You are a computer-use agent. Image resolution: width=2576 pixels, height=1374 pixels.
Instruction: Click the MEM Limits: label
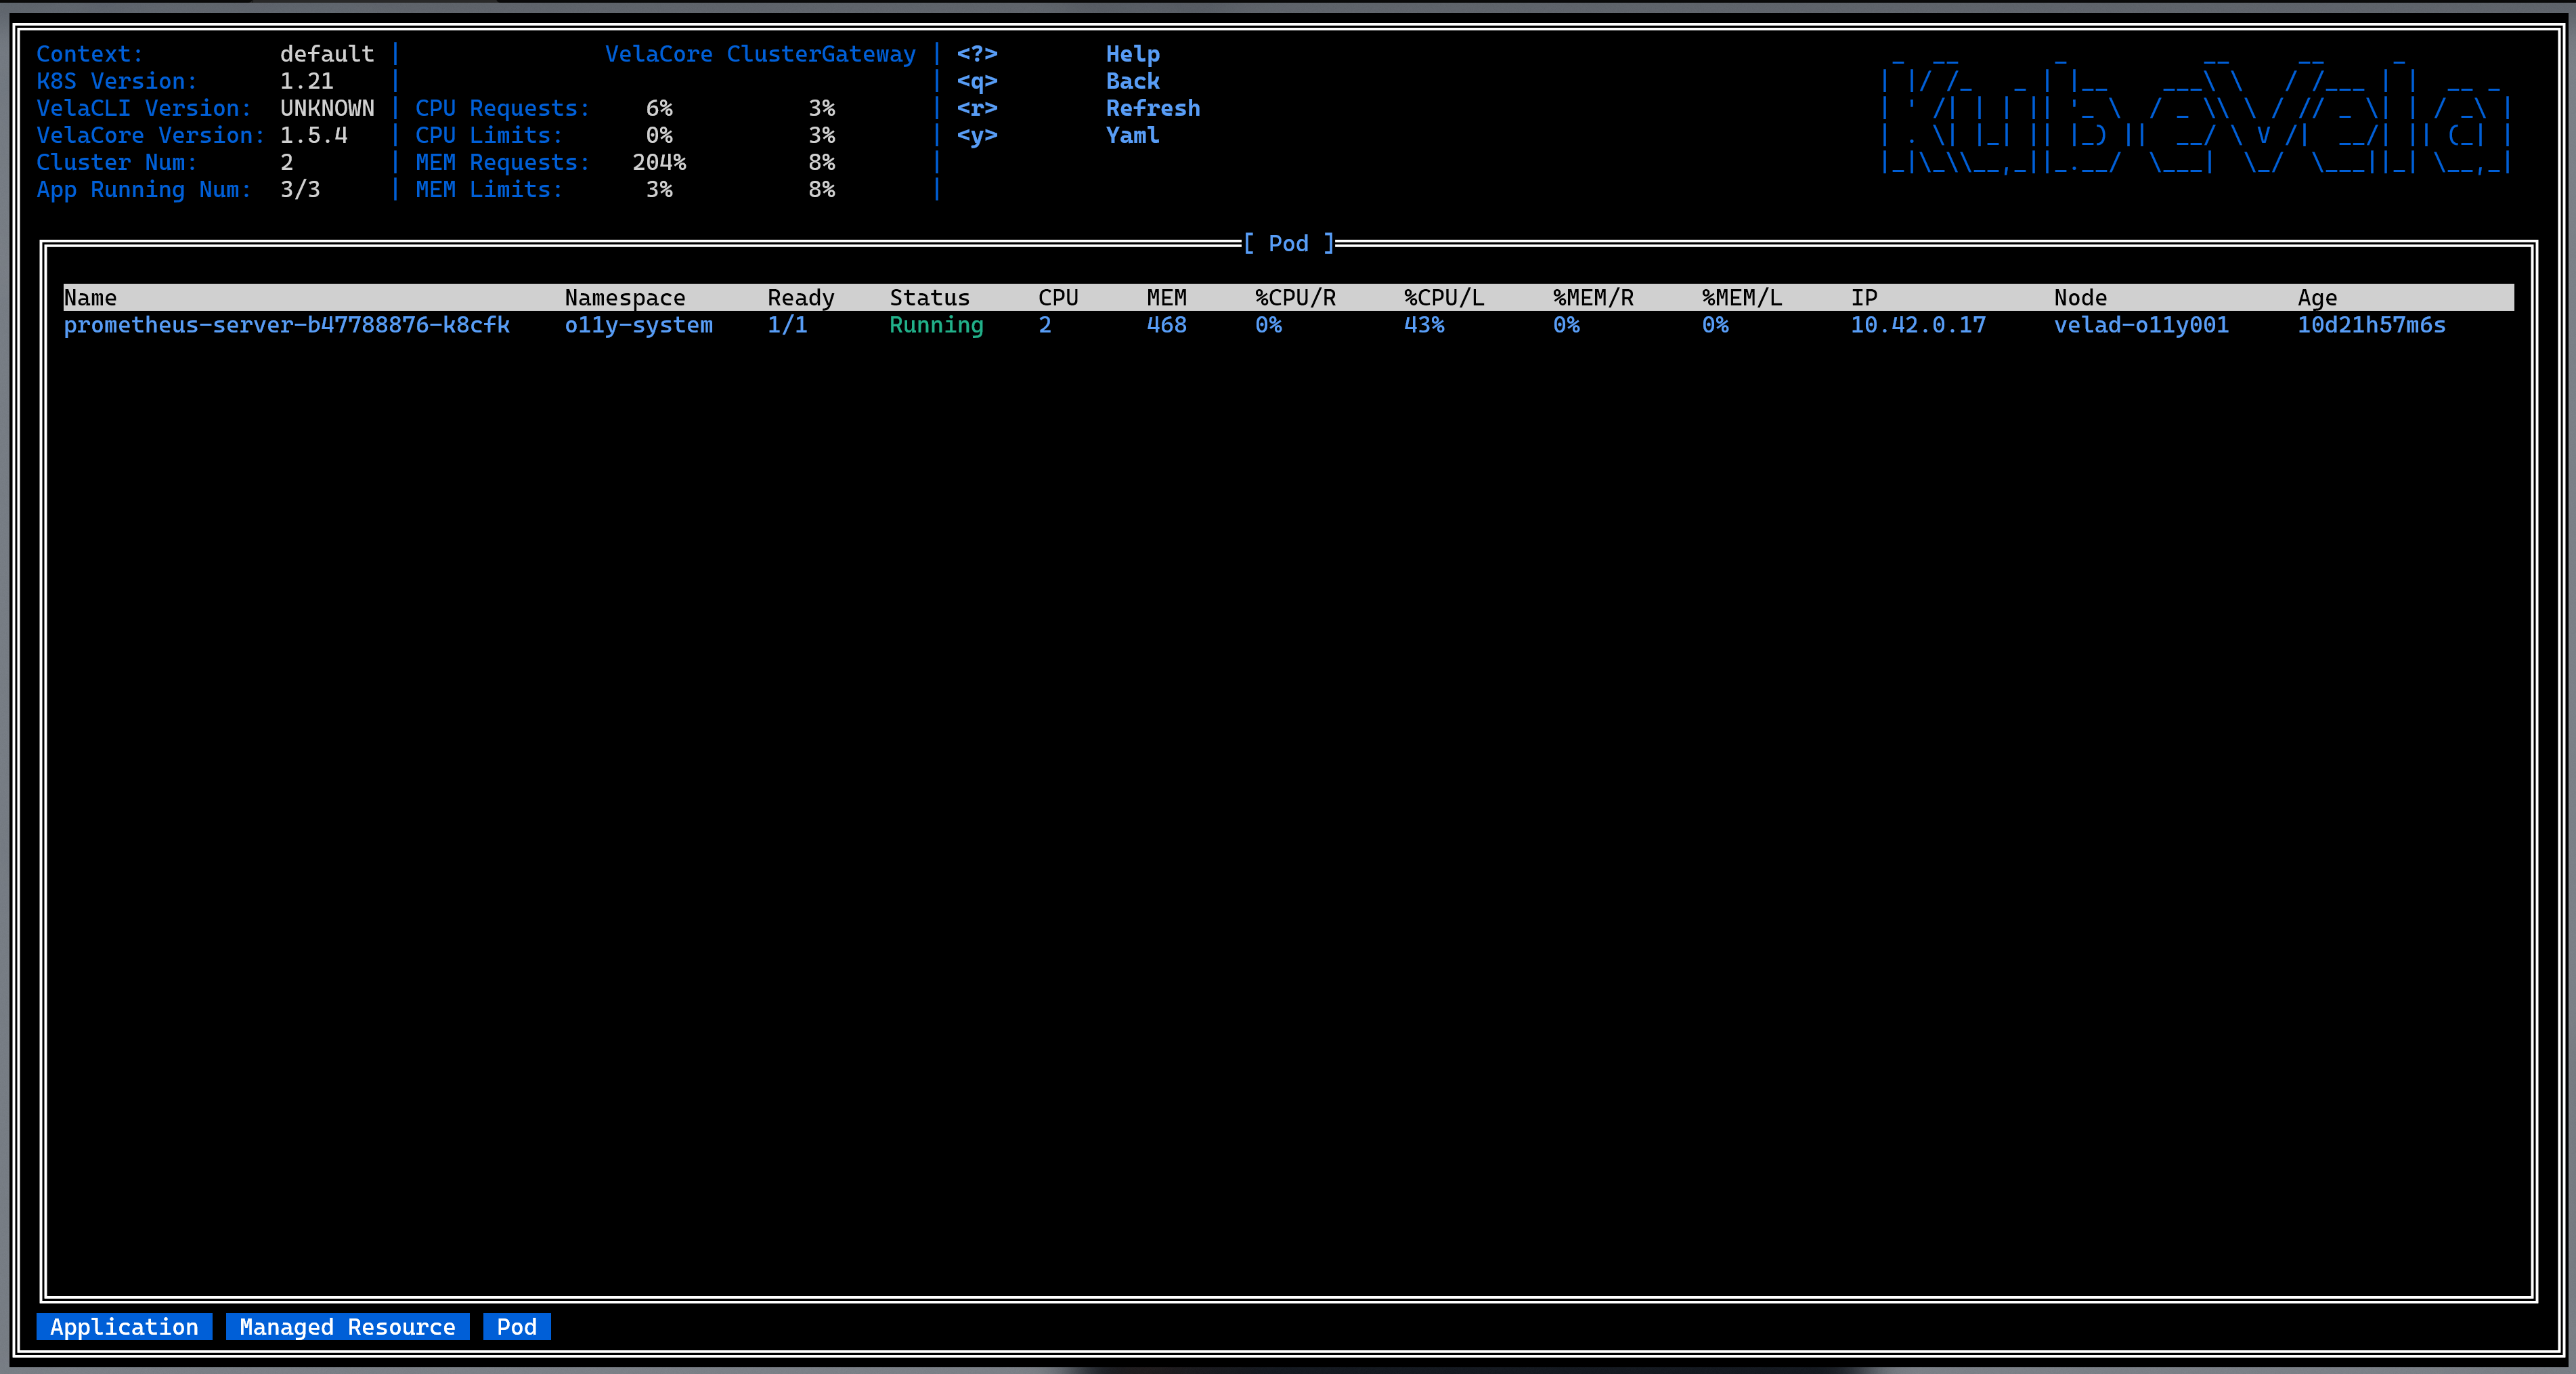pos(489,189)
